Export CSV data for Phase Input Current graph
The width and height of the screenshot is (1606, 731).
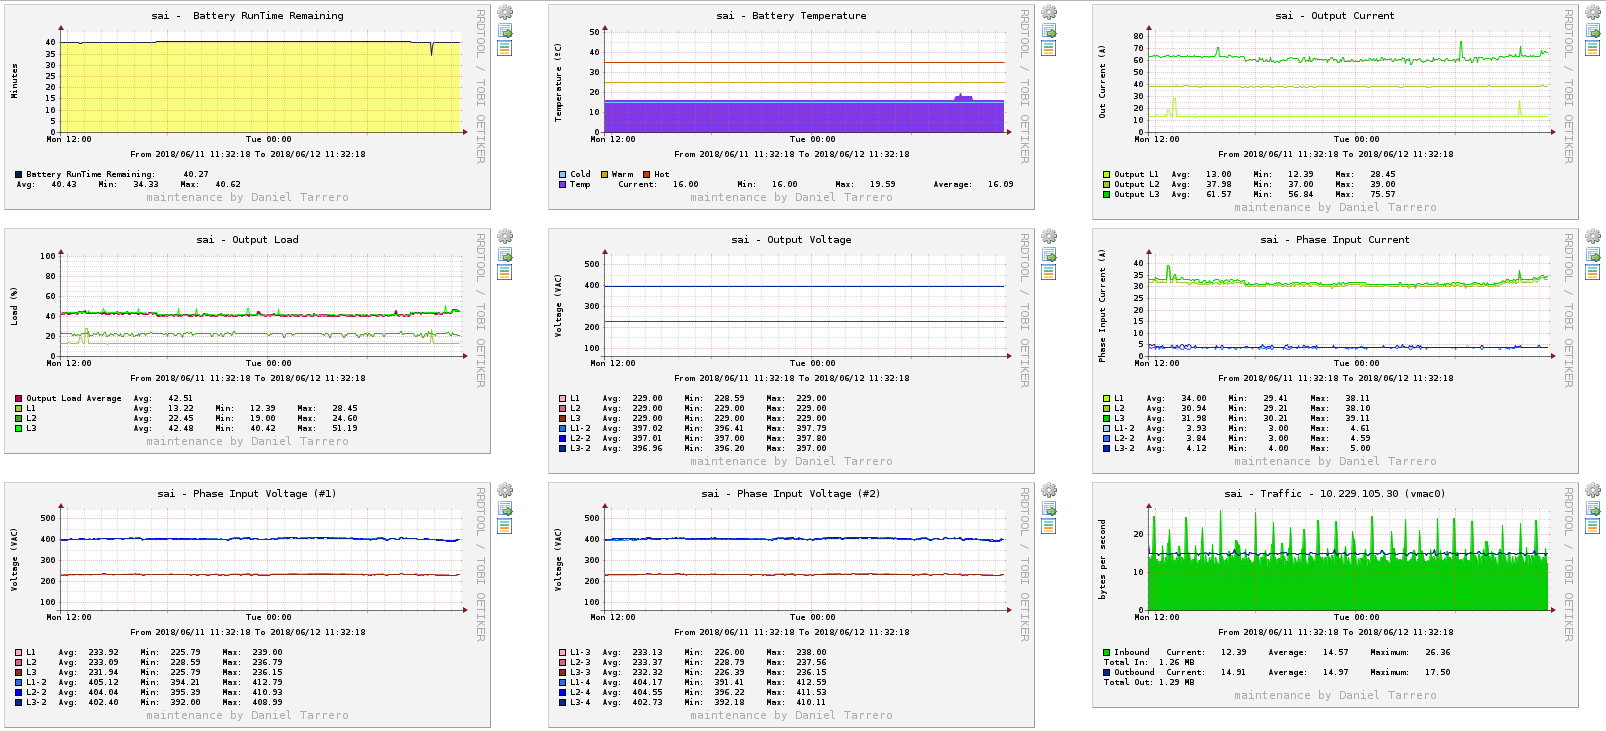coord(1593,255)
